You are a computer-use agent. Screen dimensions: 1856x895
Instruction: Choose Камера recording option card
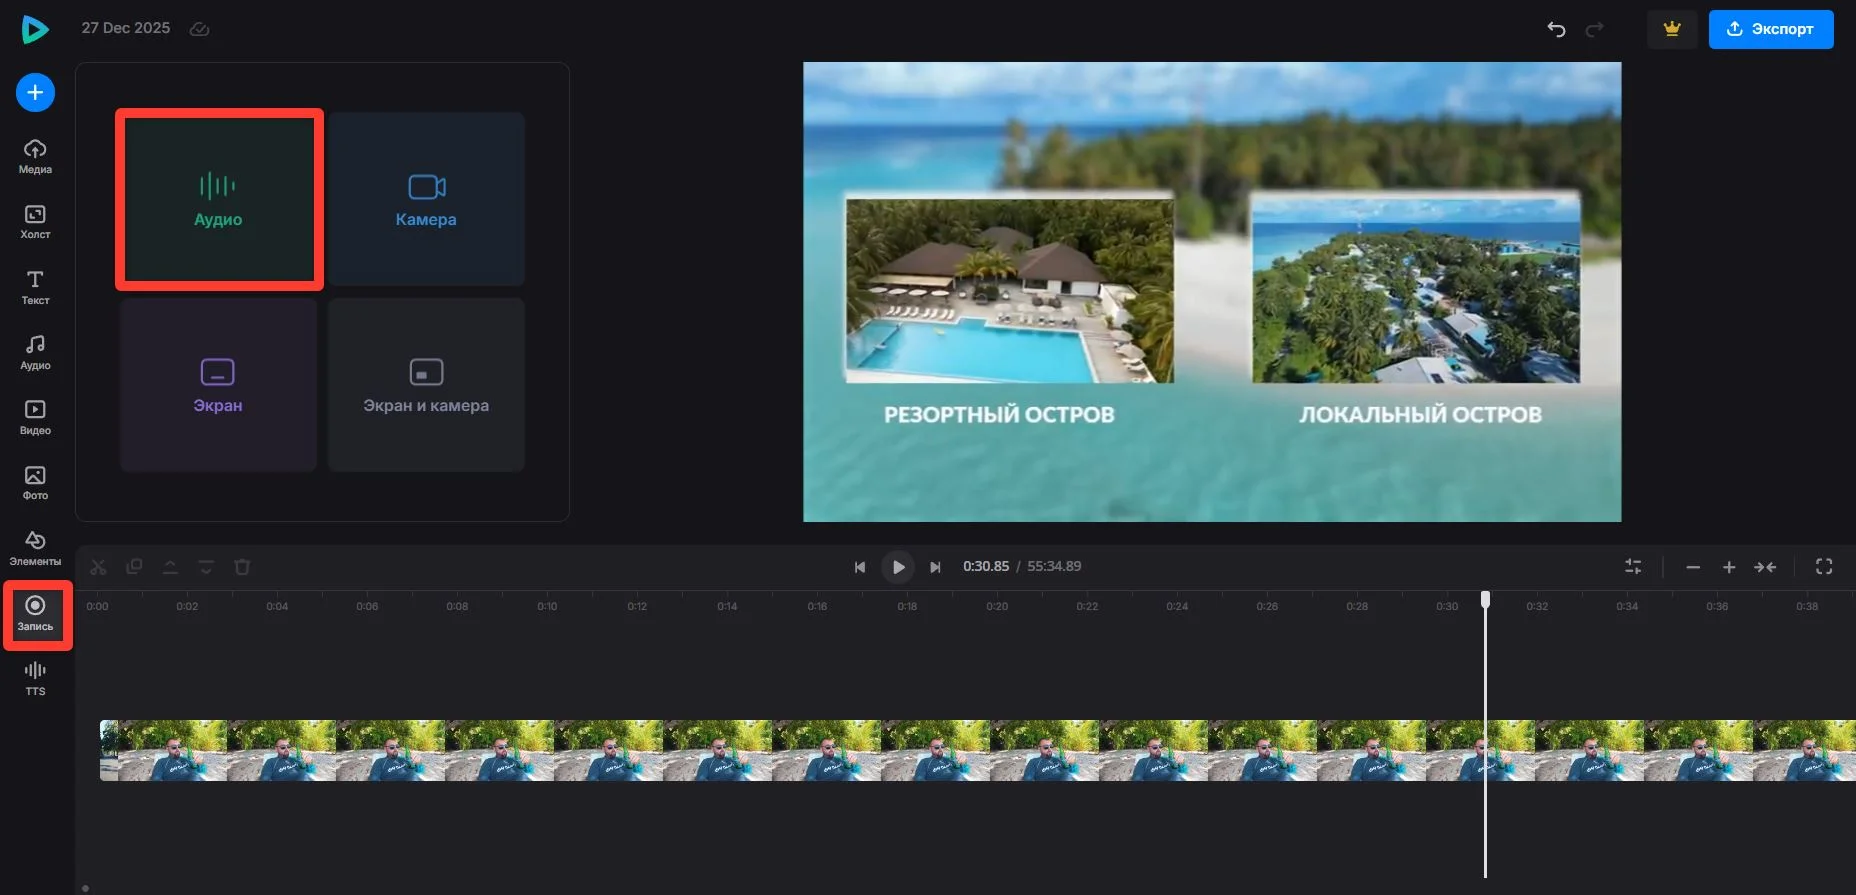[x=426, y=200]
